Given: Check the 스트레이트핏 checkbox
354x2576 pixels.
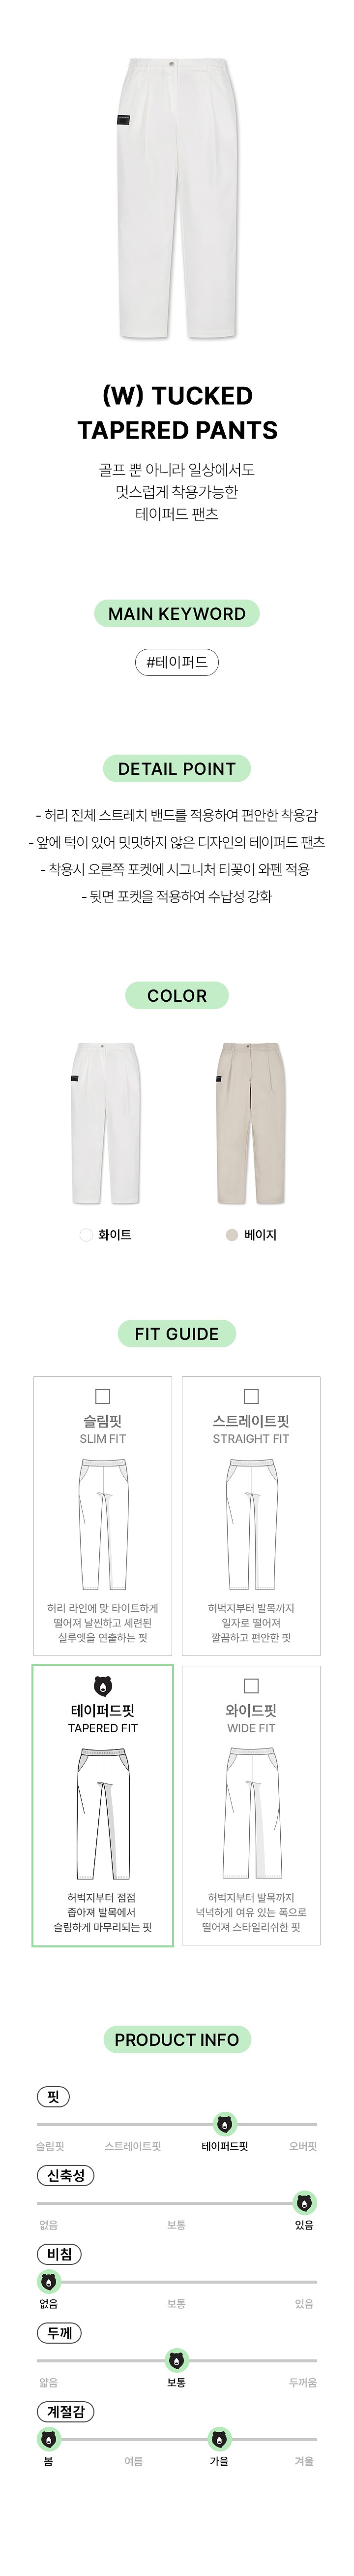Looking at the screenshot, I should click(x=251, y=1396).
